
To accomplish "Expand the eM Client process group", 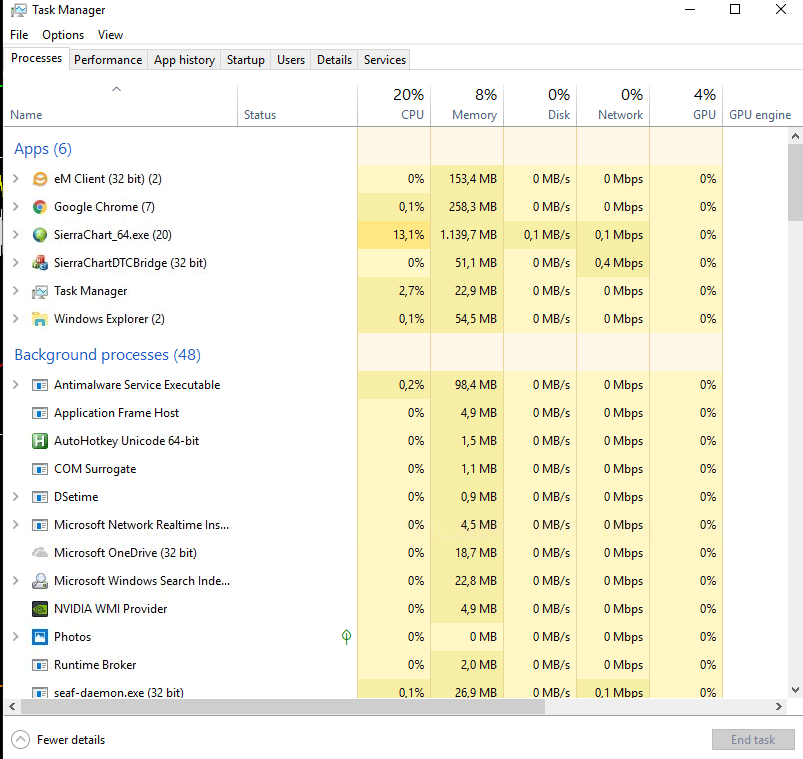I will 16,179.
